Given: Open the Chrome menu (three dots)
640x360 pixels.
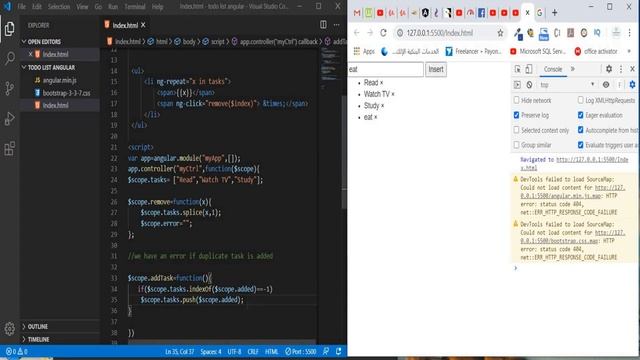Looking at the screenshot, I should [x=629, y=33].
